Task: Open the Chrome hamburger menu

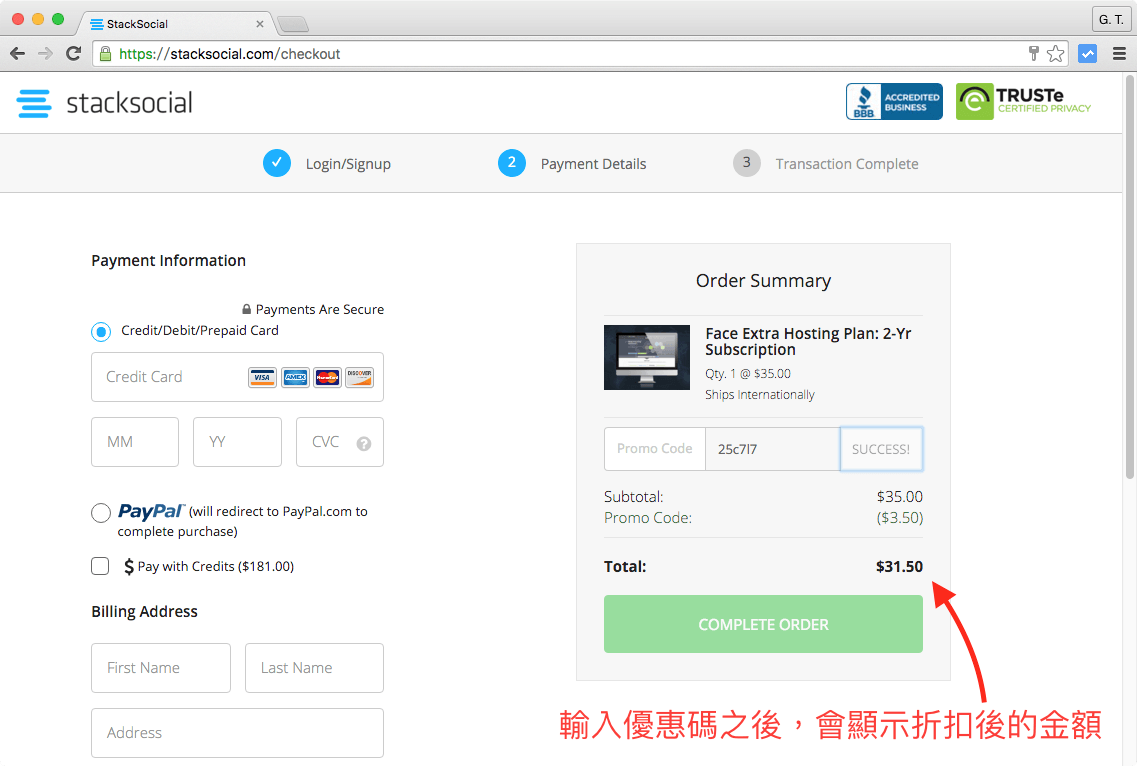Action: click(1119, 54)
